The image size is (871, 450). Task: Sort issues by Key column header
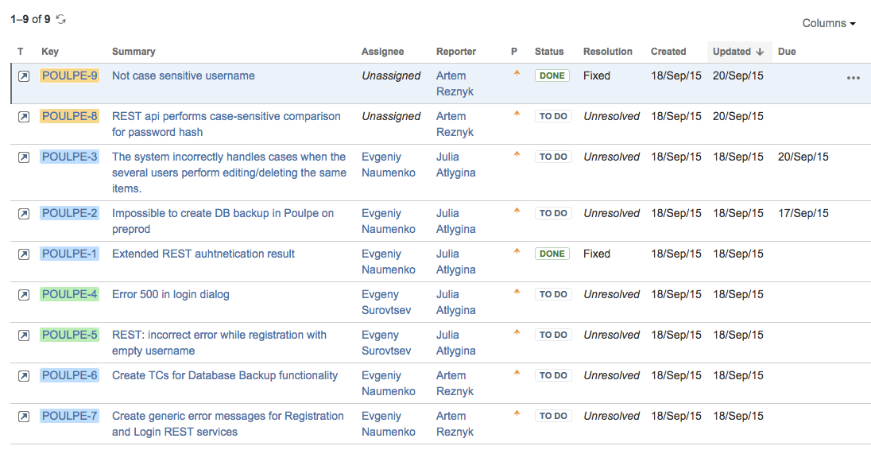point(50,52)
